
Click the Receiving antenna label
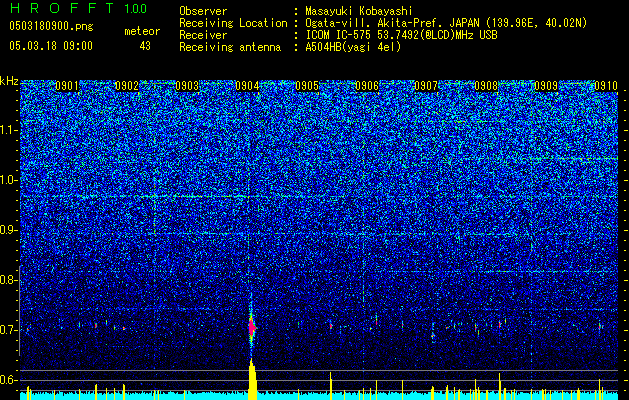(x=230, y=47)
